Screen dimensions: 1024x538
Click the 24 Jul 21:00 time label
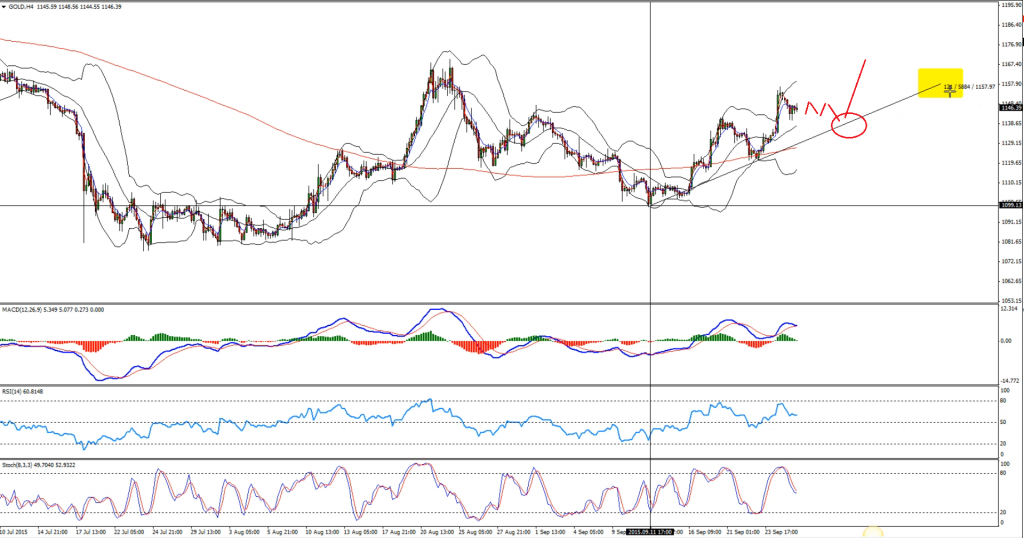168,532
